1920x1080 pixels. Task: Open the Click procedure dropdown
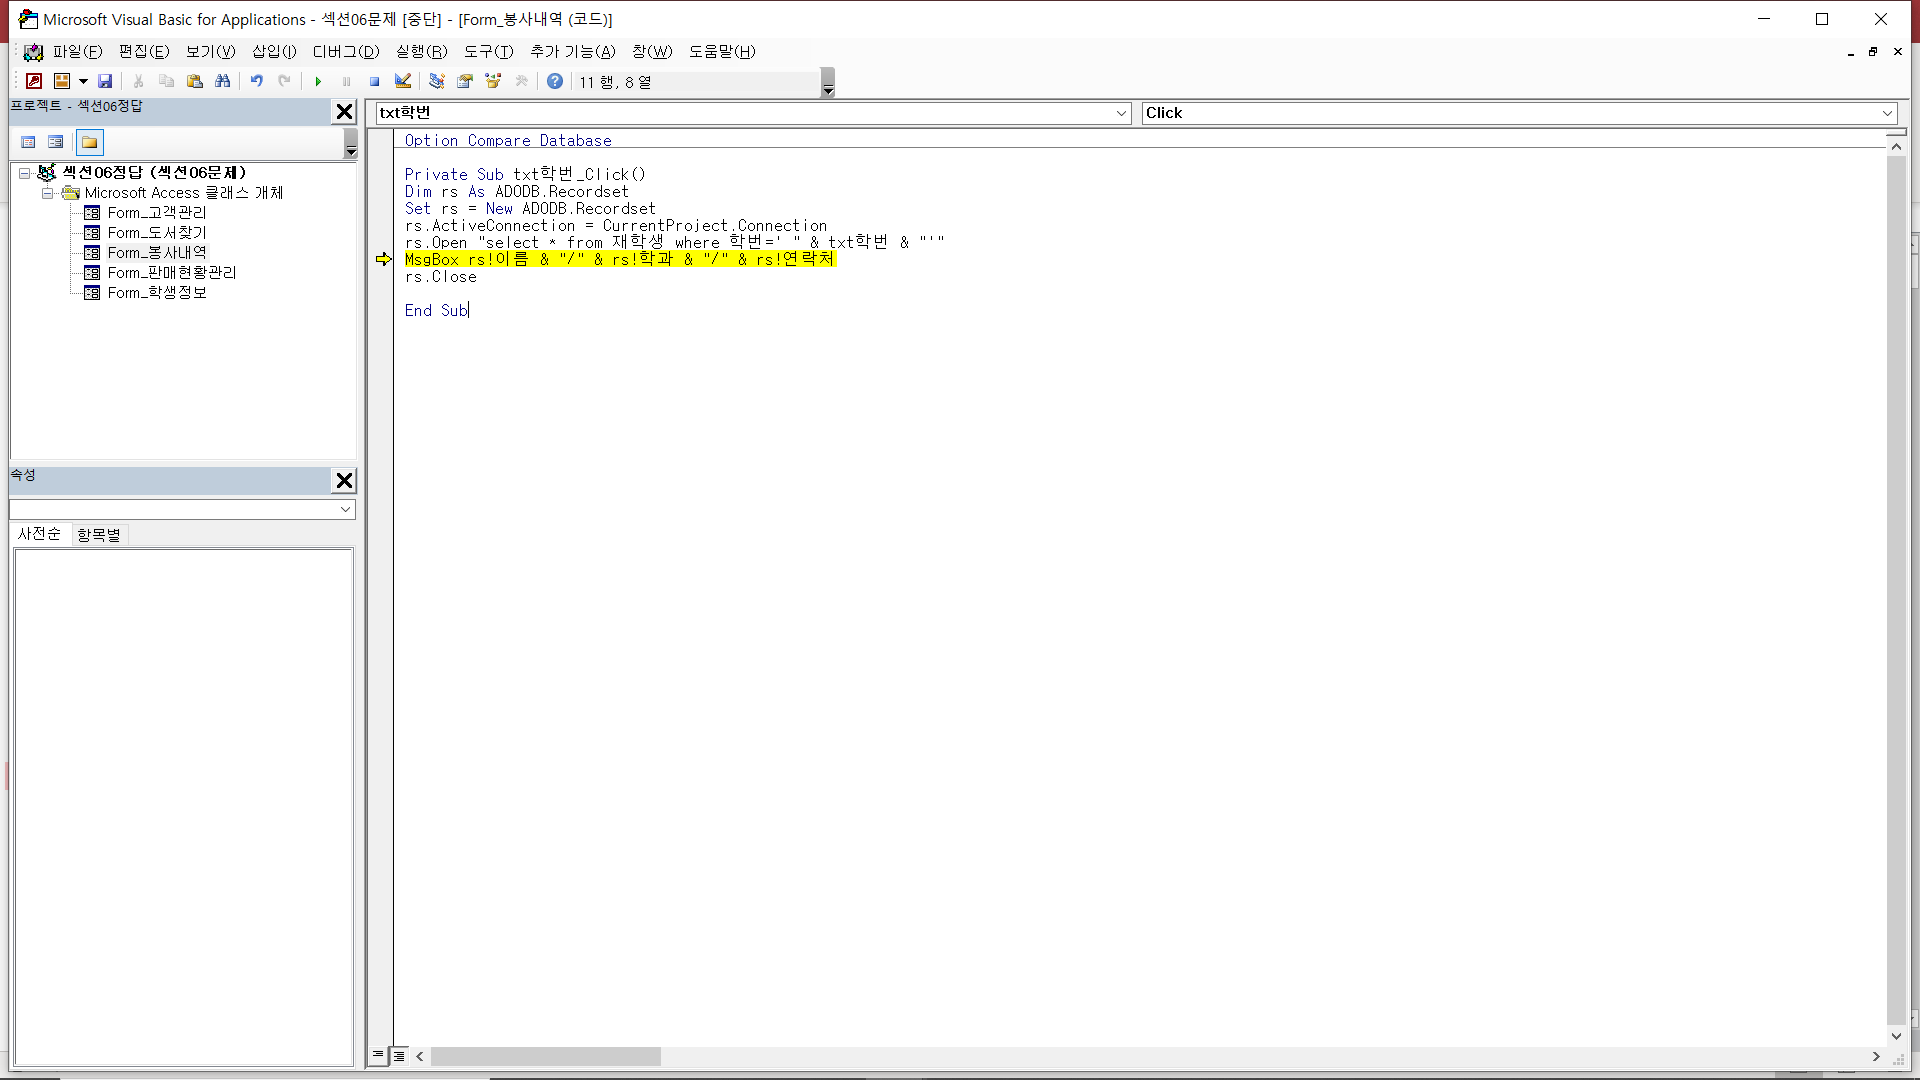tap(1887, 113)
